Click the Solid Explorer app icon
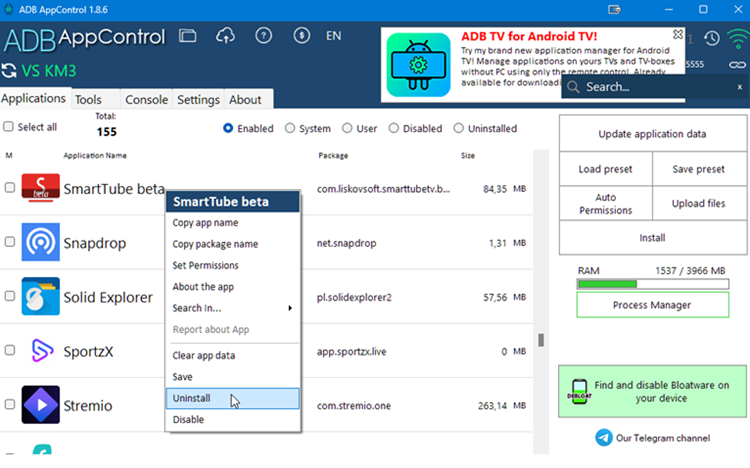Image resolution: width=750 pixels, height=468 pixels. [x=40, y=297]
